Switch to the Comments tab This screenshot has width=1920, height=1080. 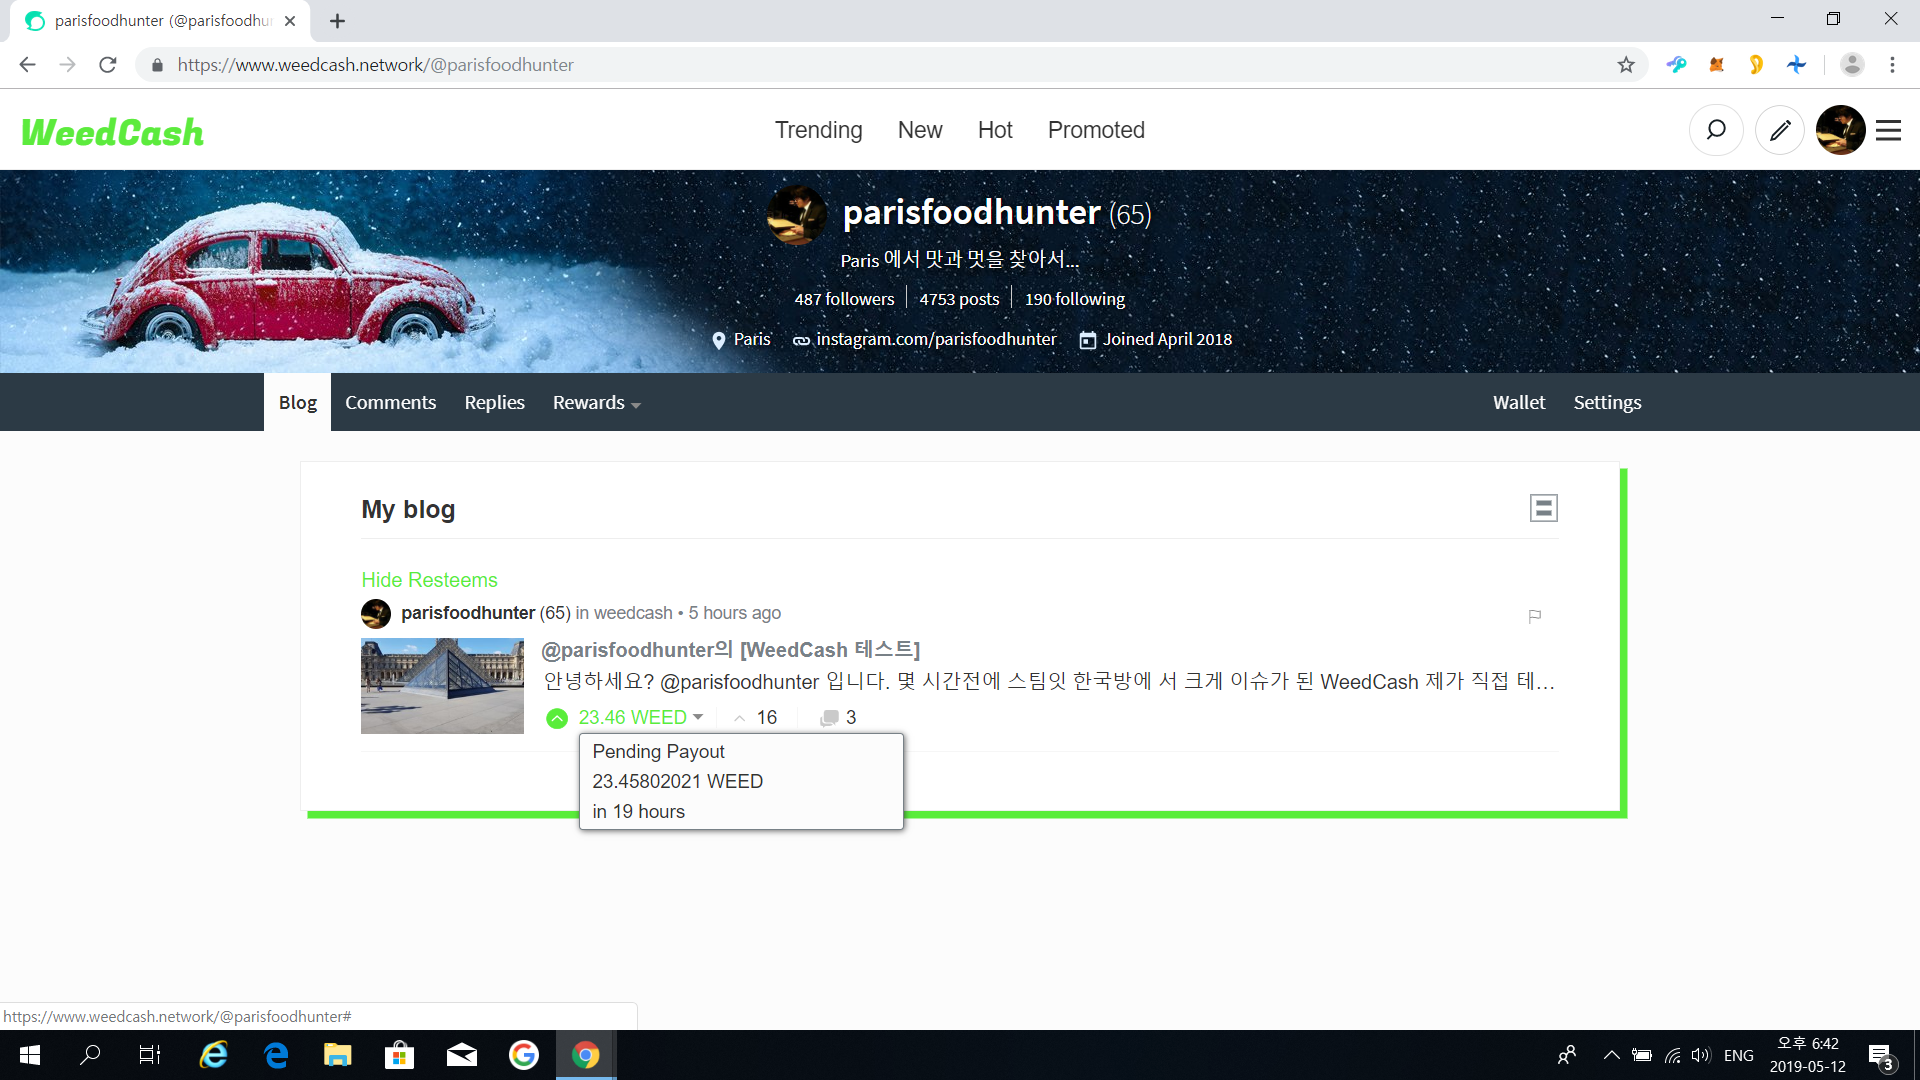click(x=390, y=402)
